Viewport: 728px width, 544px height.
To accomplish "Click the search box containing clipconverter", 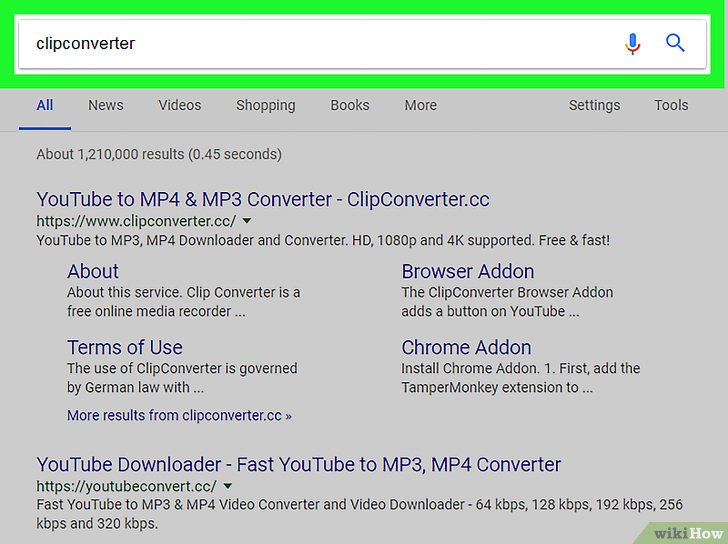I will (300, 44).
